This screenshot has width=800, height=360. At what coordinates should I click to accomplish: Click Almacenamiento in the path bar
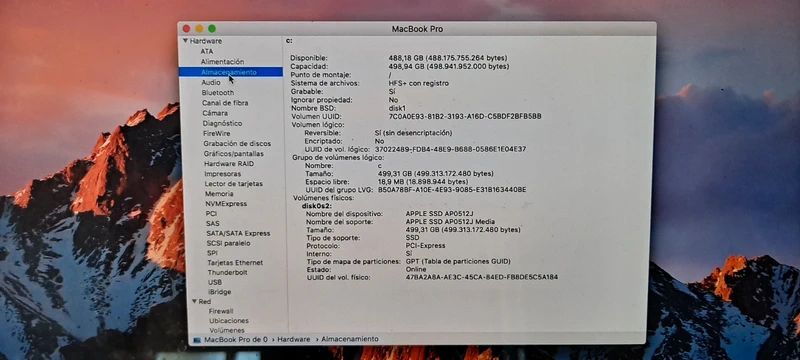coord(350,339)
